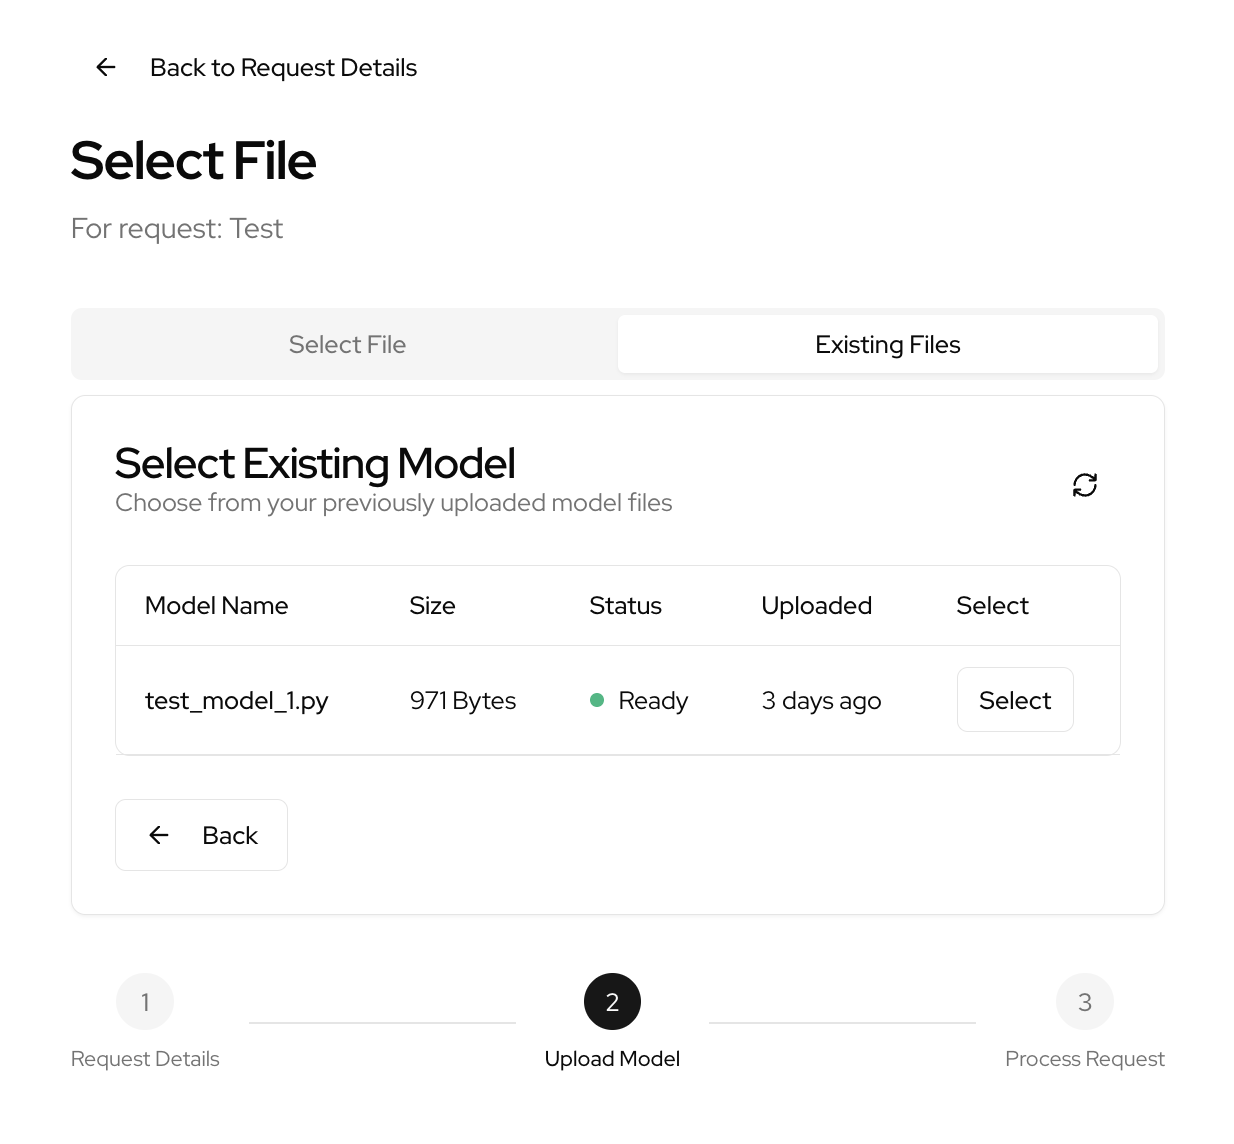Image resolution: width=1234 pixels, height=1144 pixels.
Task: Click the step 2 circle indicator
Action: pos(612,1002)
